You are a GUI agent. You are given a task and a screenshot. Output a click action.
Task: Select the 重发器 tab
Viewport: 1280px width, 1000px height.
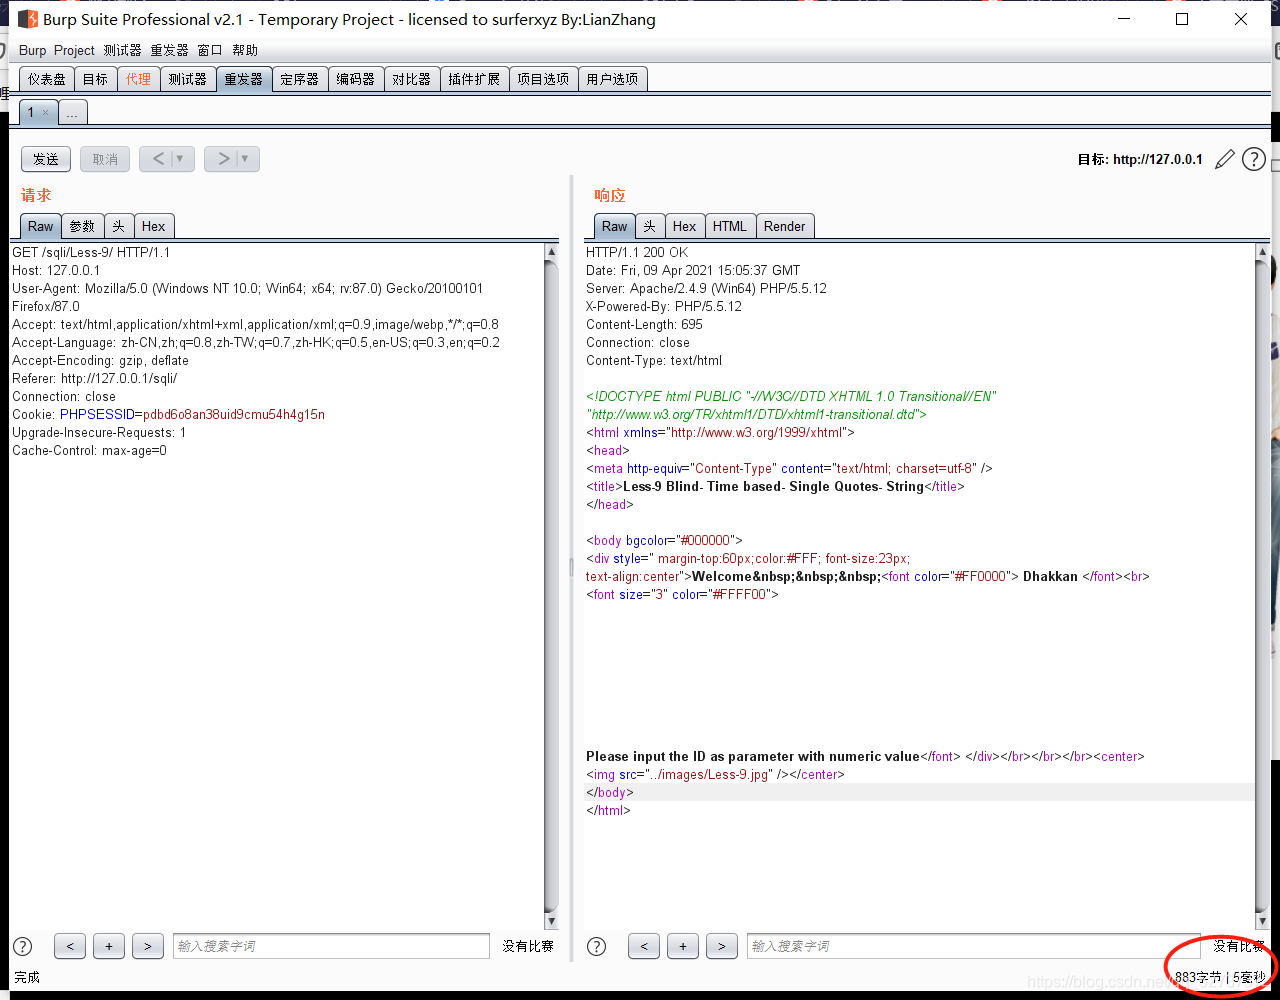coord(244,79)
